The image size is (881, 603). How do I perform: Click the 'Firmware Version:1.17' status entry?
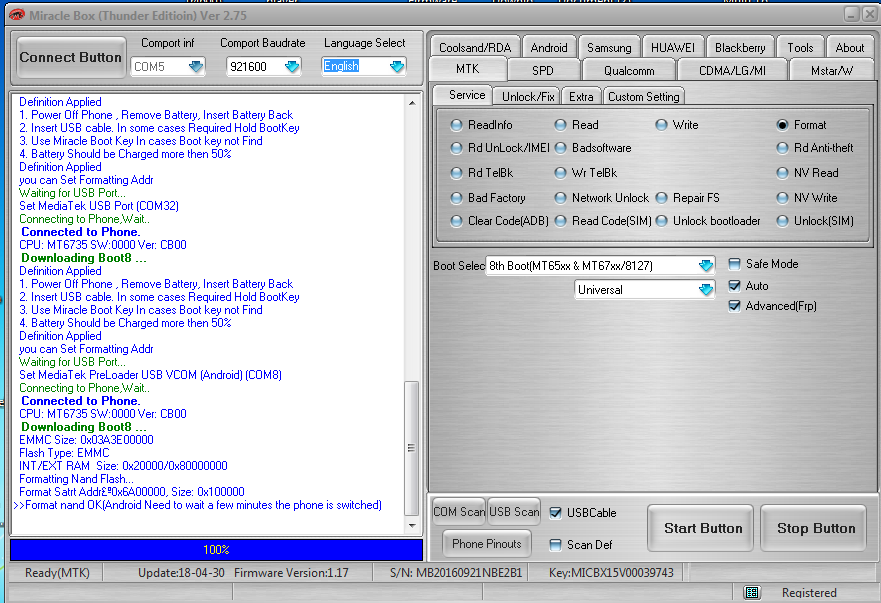291,573
